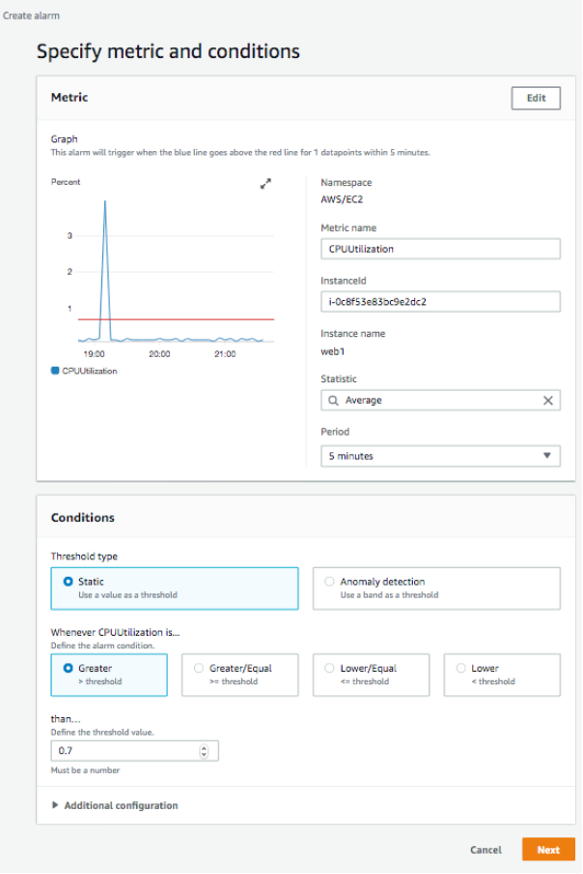This screenshot has width=583, height=874.
Task: Select the Lower/Equal condition option
Action: tap(330, 670)
